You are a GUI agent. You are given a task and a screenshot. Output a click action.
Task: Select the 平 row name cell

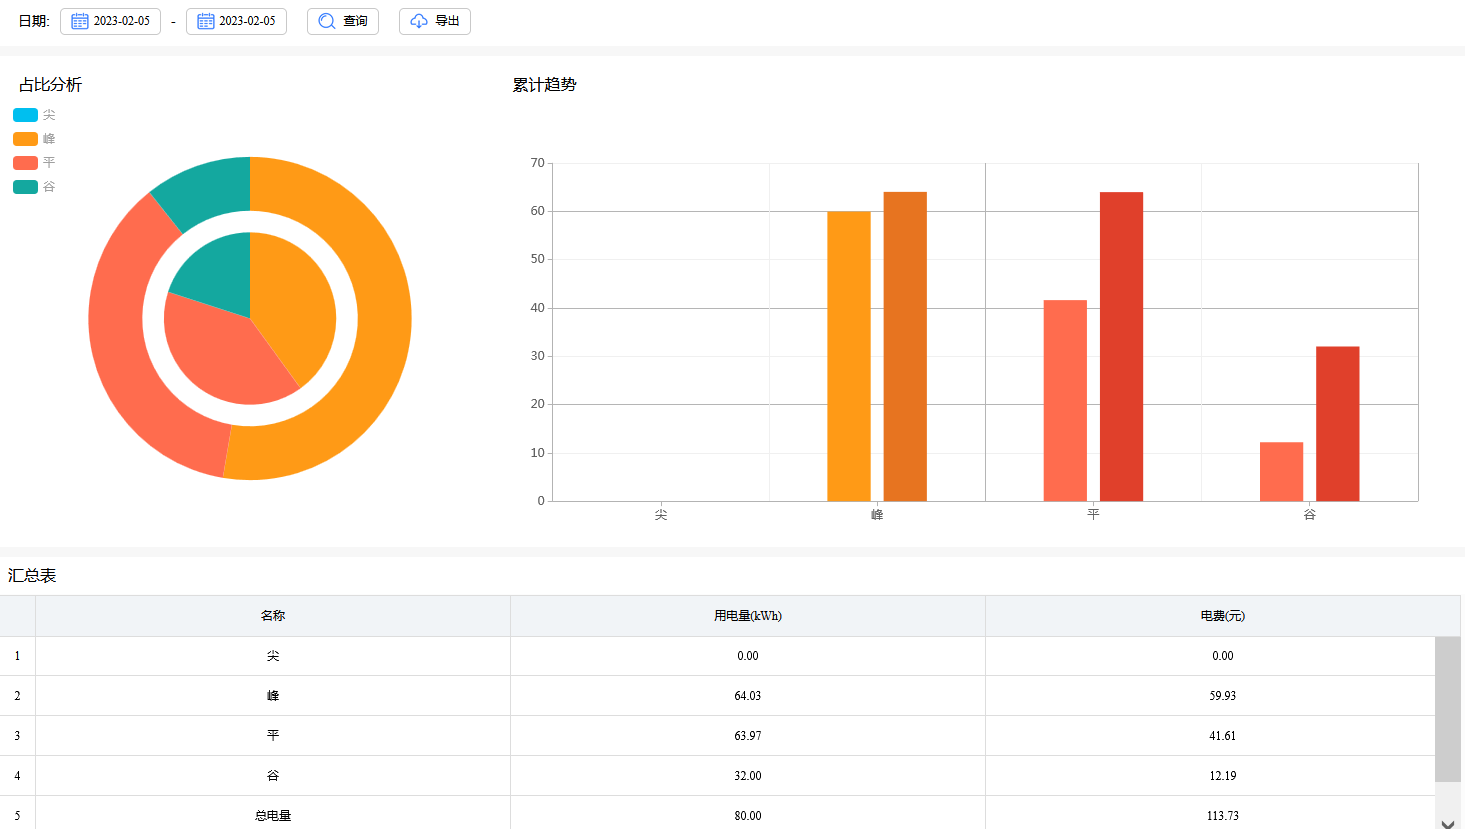[273, 736]
